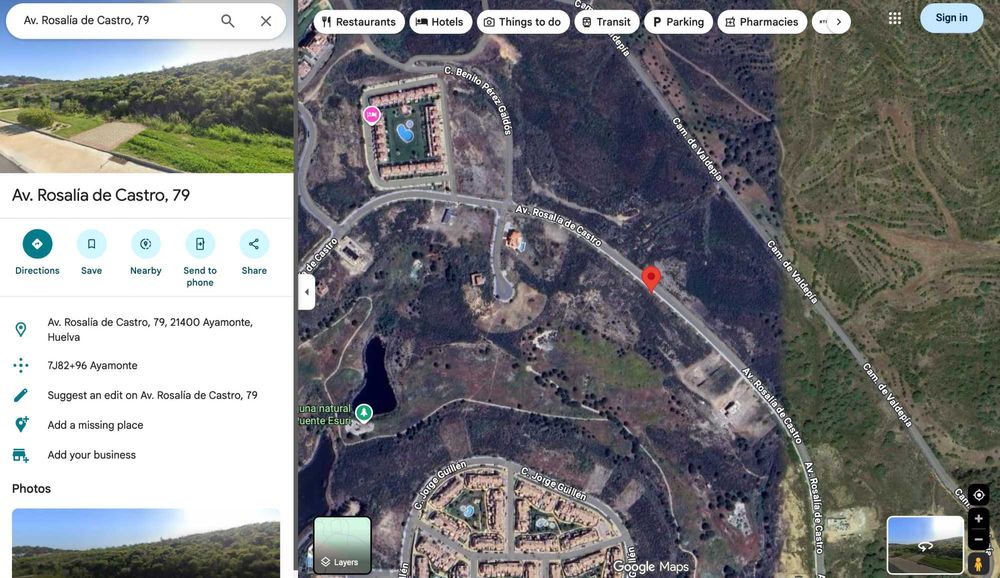Image resolution: width=1000 pixels, height=578 pixels.
Task: Click the search magnifier icon
Action: (x=228, y=21)
